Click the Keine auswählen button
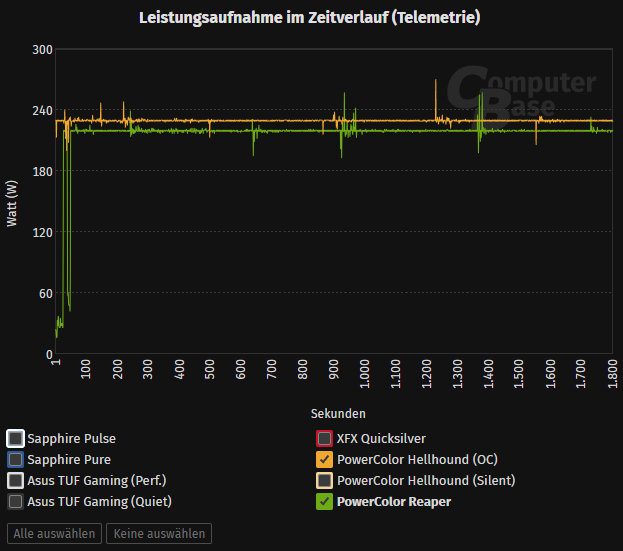This screenshot has width=623, height=551. pos(159,534)
